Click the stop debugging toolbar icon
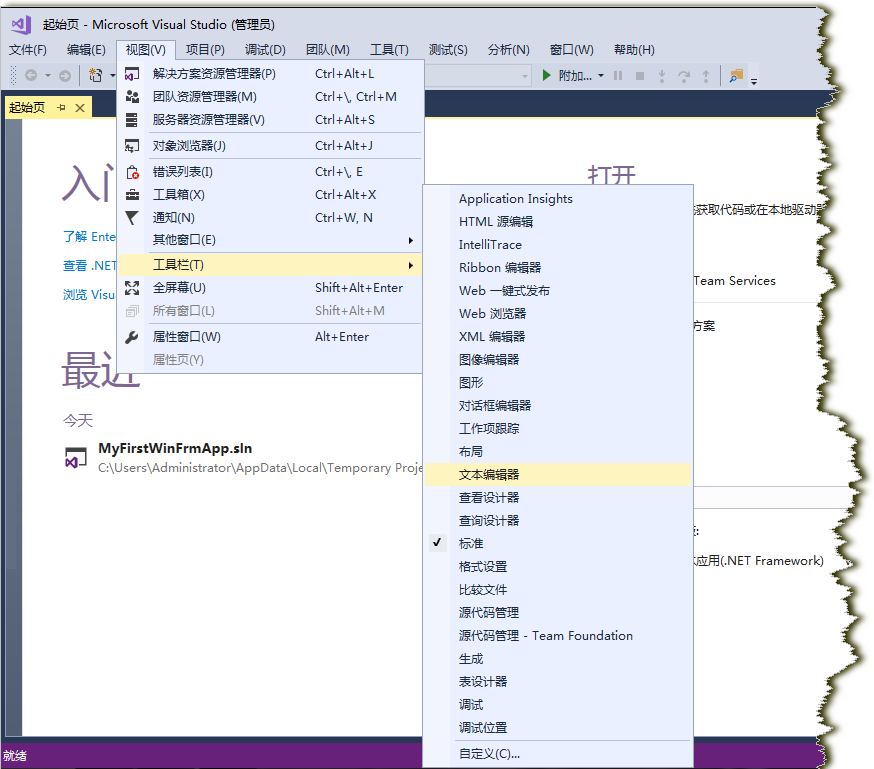The height and width of the screenshot is (769, 874). pyautogui.click(x=640, y=75)
